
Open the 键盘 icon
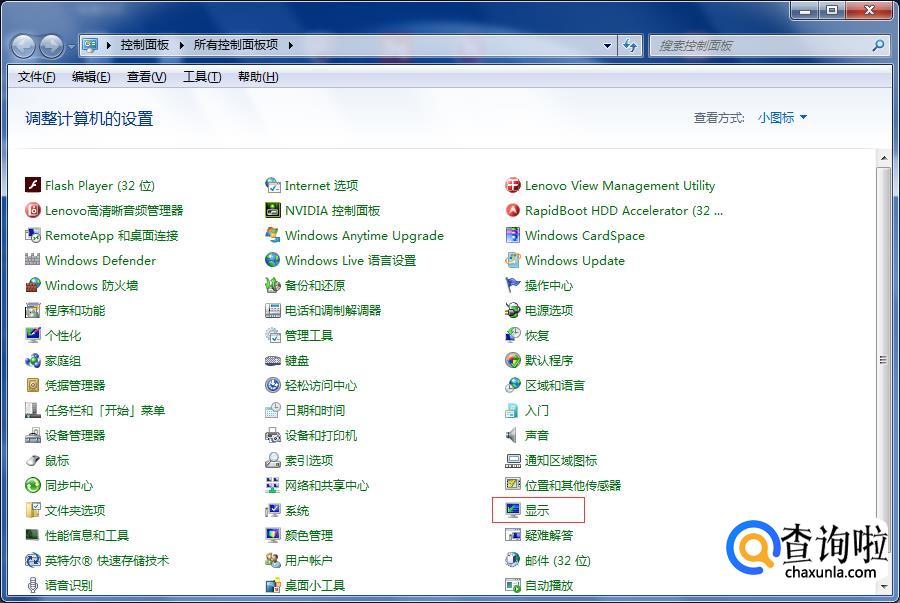click(x=273, y=360)
